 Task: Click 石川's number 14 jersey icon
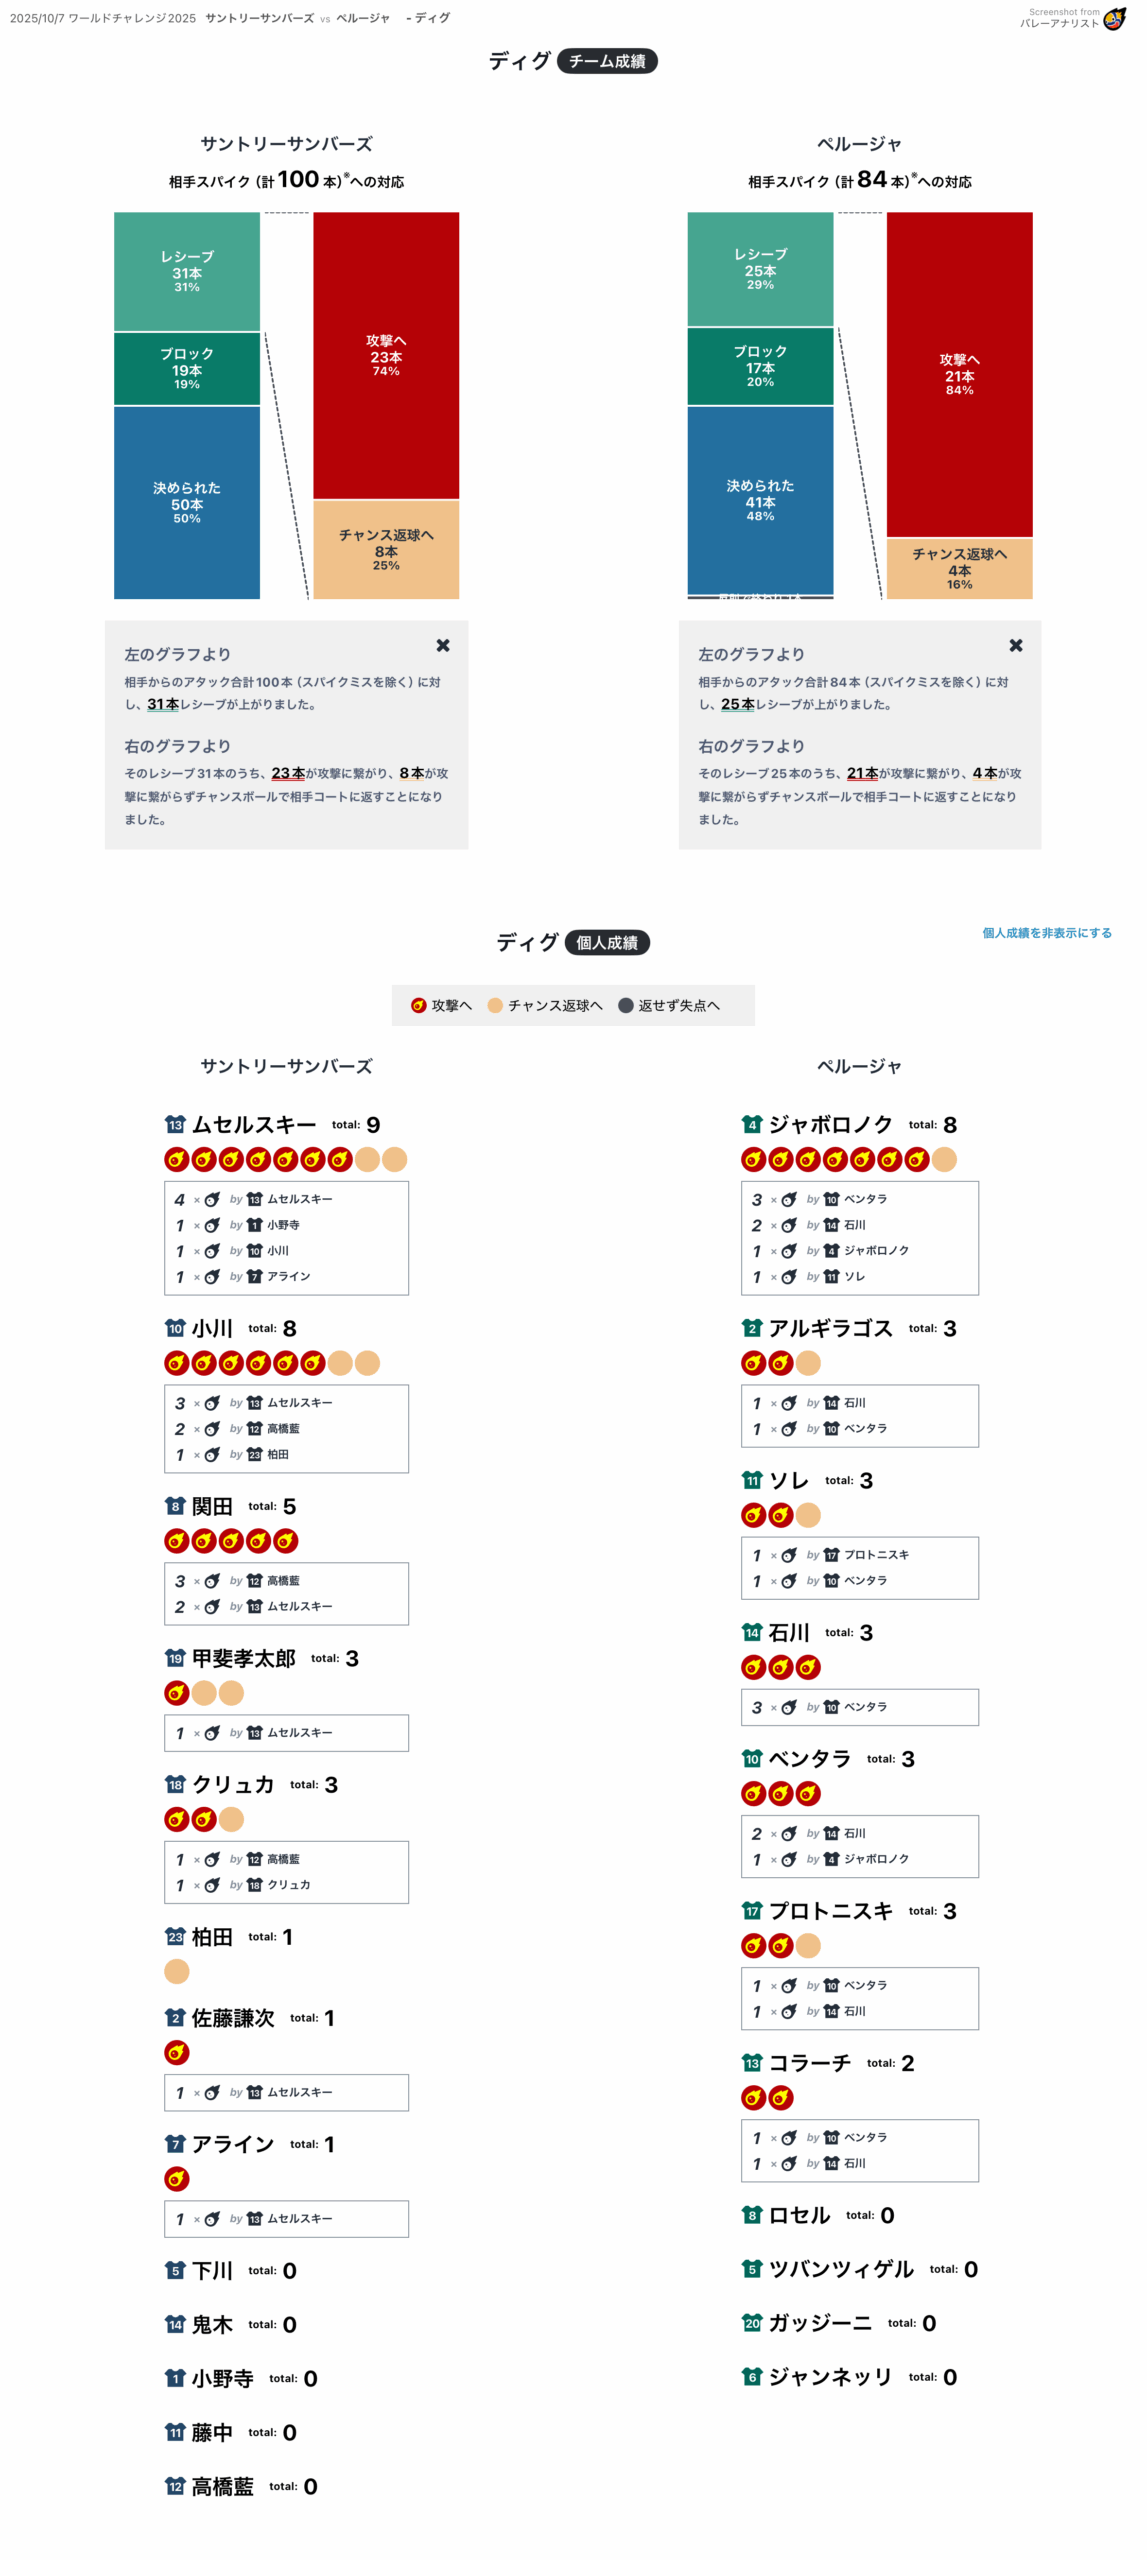[752, 1632]
